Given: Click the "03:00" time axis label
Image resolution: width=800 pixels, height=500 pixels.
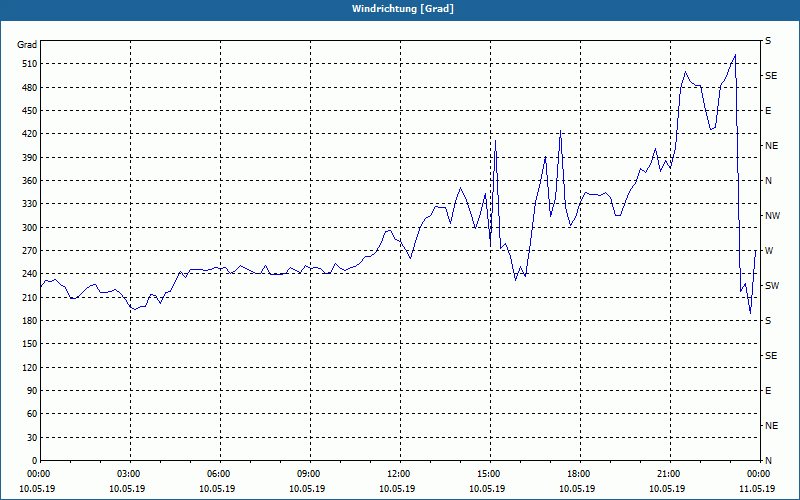Looking at the screenshot, I should (130, 474).
